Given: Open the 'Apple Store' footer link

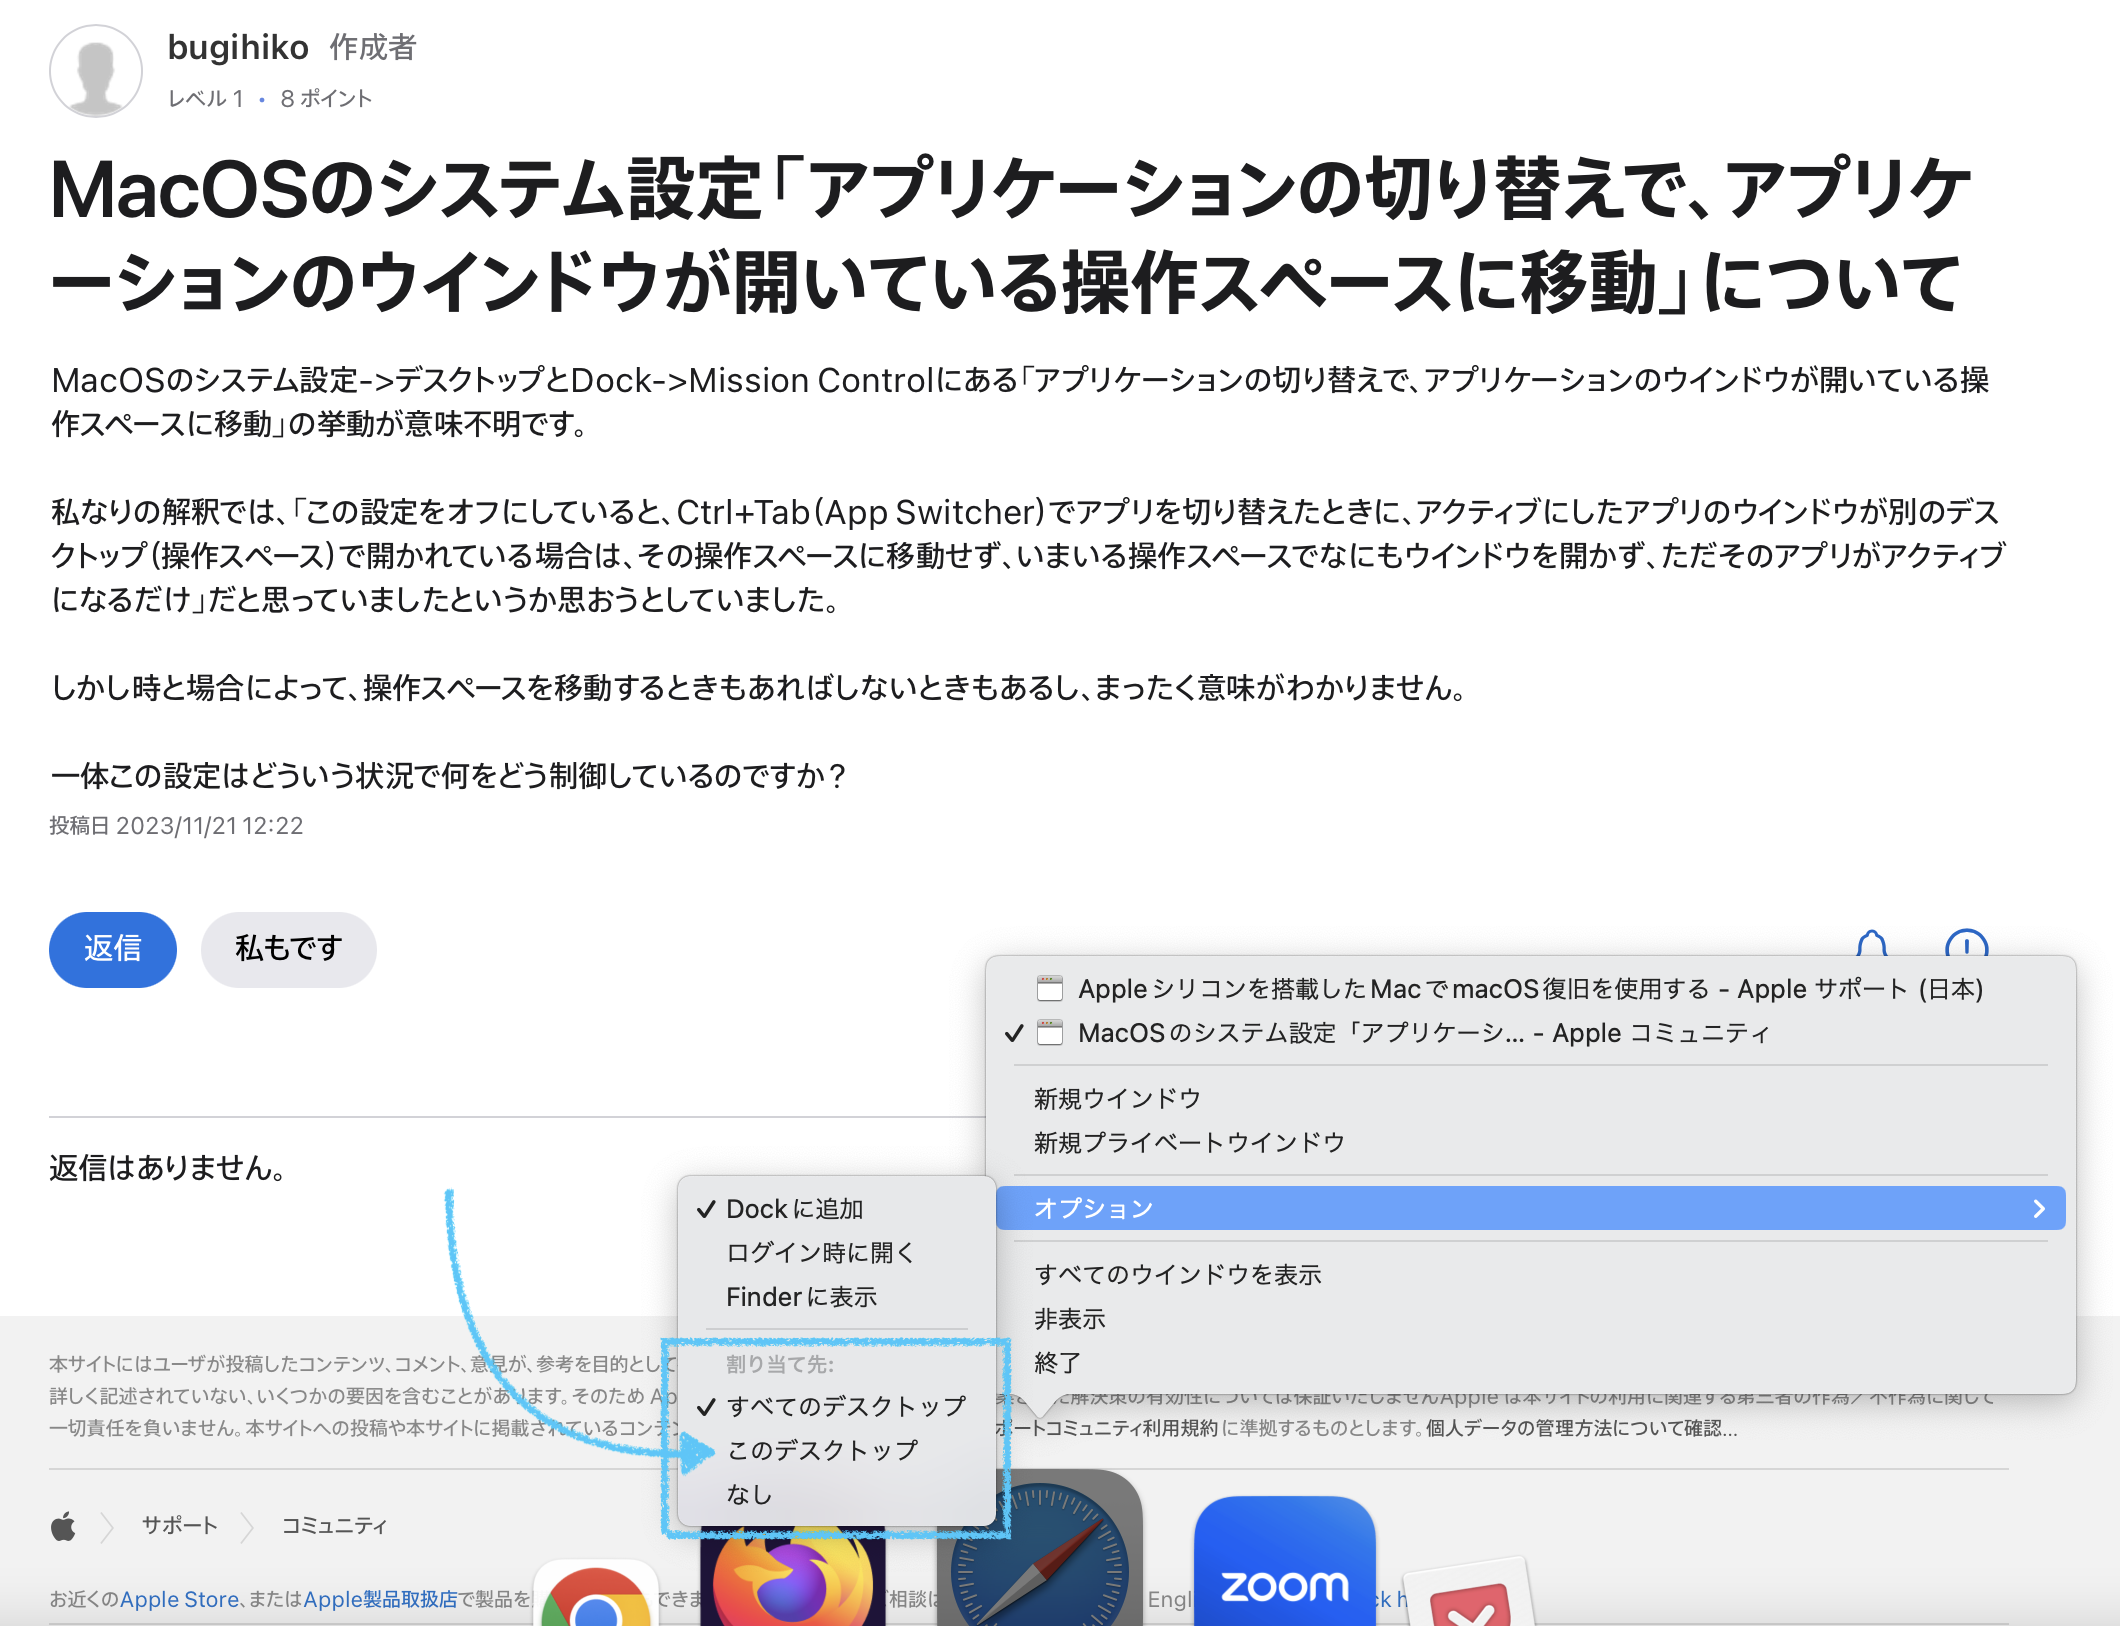Looking at the screenshot, I should (179, 1599).
